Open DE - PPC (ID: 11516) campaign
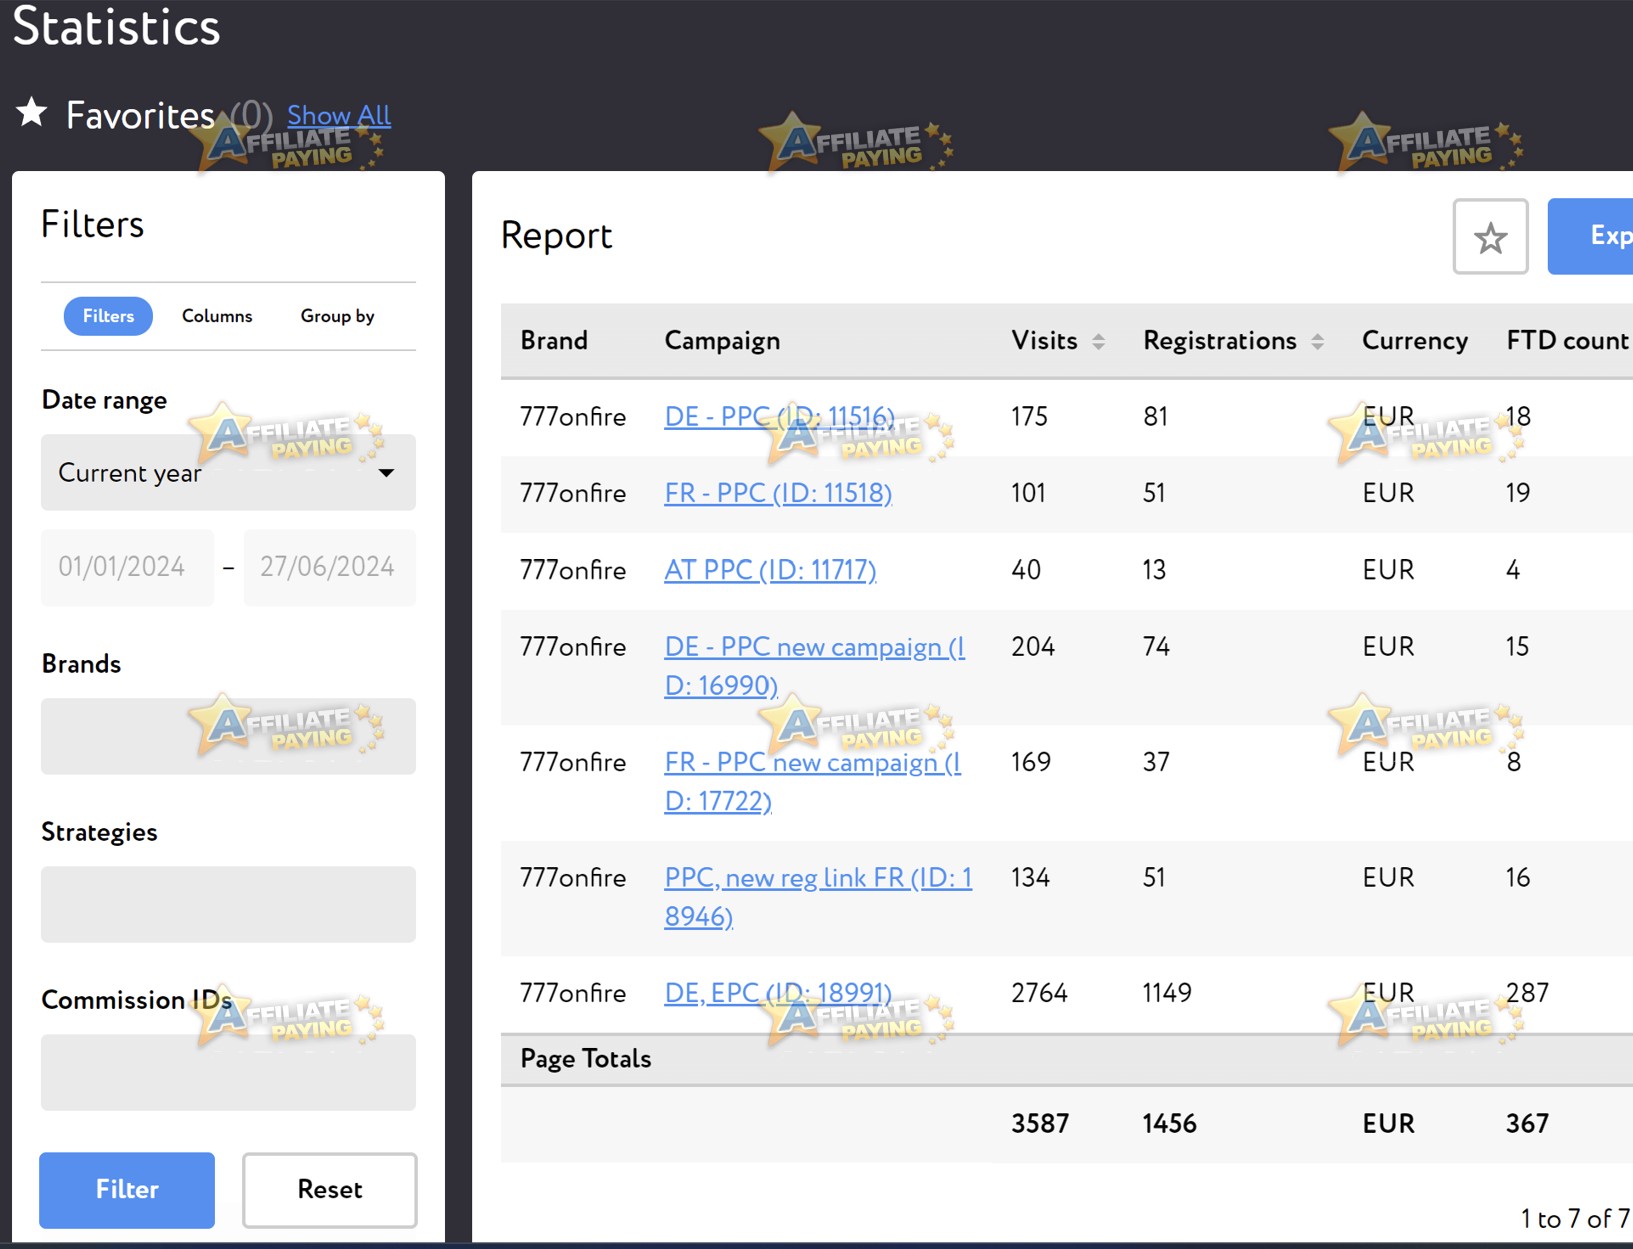 pos(779,416)
